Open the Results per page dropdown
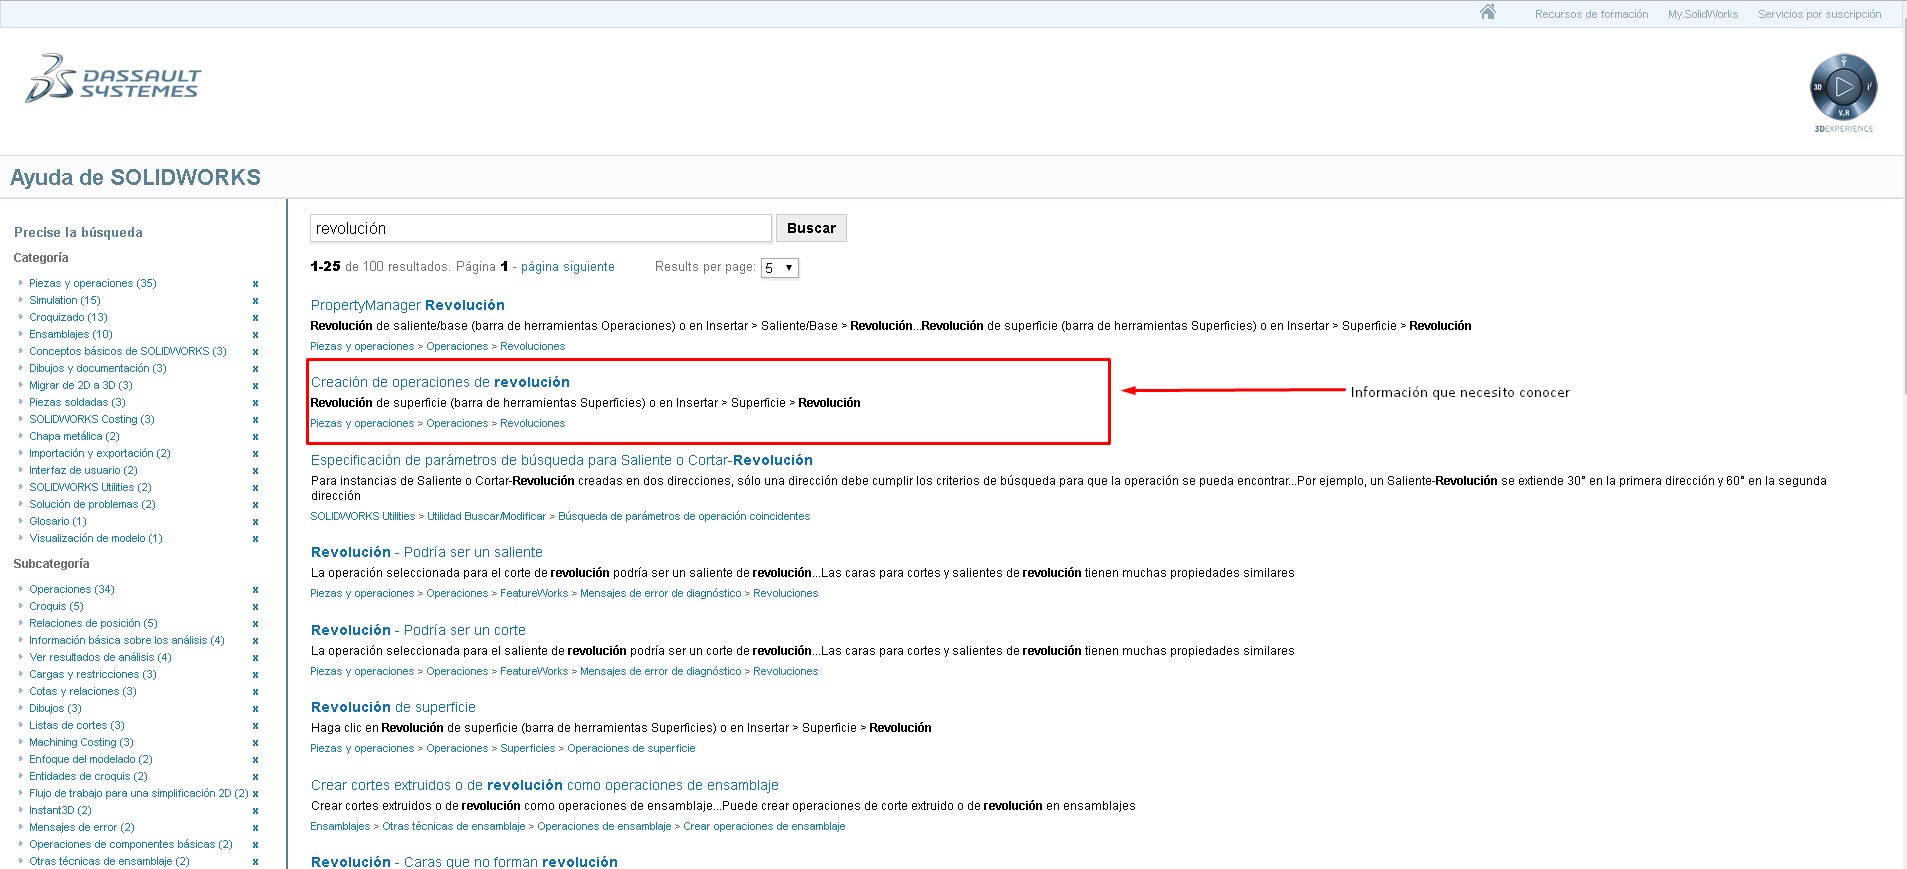This screenshot has height=869, width=1907. (x=779, y=268)
